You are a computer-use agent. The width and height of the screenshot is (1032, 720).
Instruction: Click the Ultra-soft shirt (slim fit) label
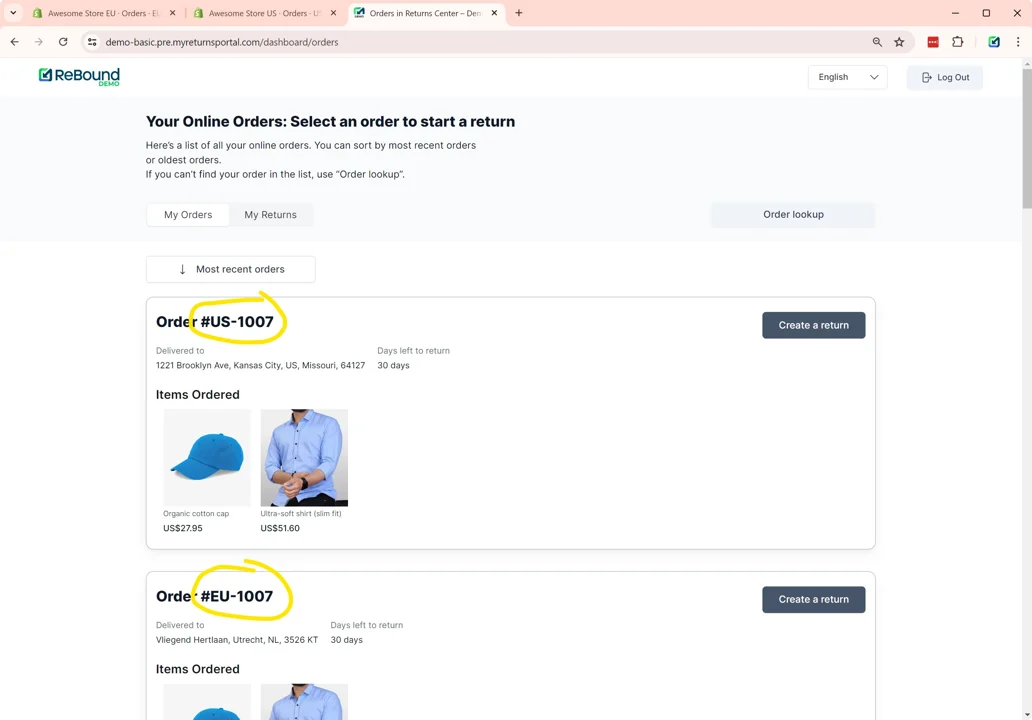(301, 513)
